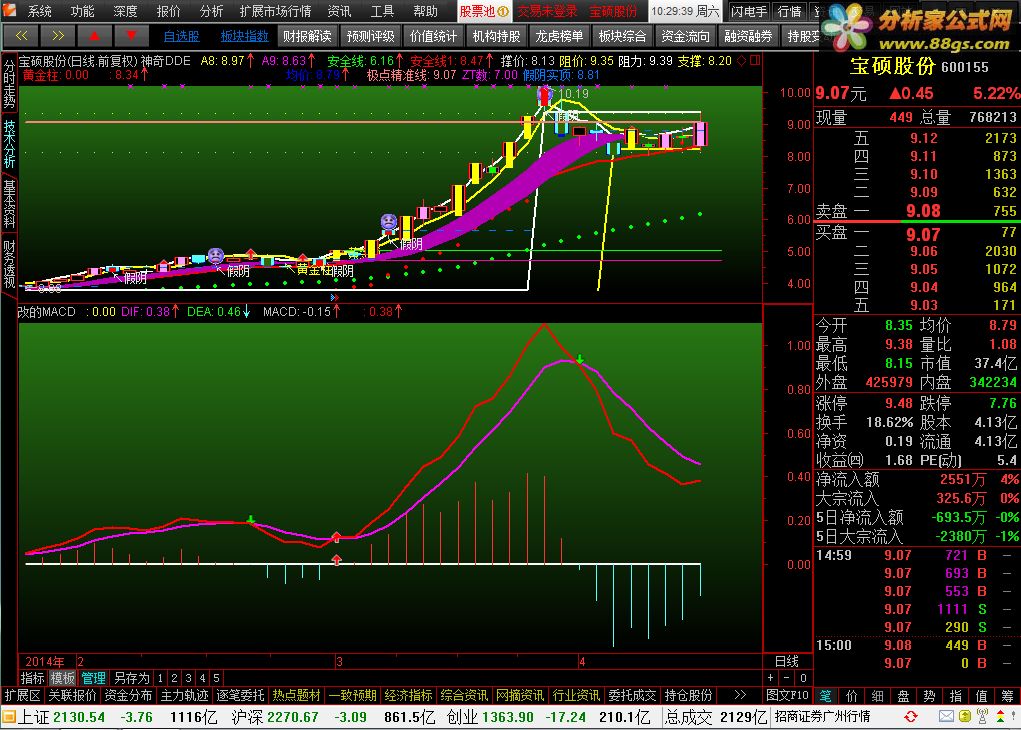Open the 系统 menu
The height and width of the screenshot is (730, 1021).
point(39,11)
